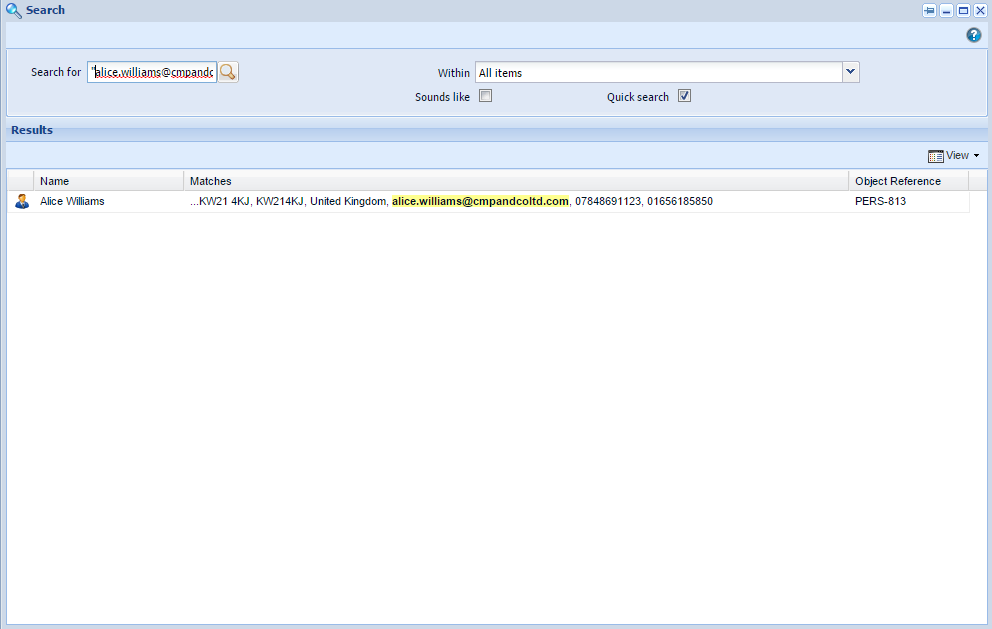Screen dimensions: 992x629
Task: Sort by the Name column header
Action: [108, 181]
